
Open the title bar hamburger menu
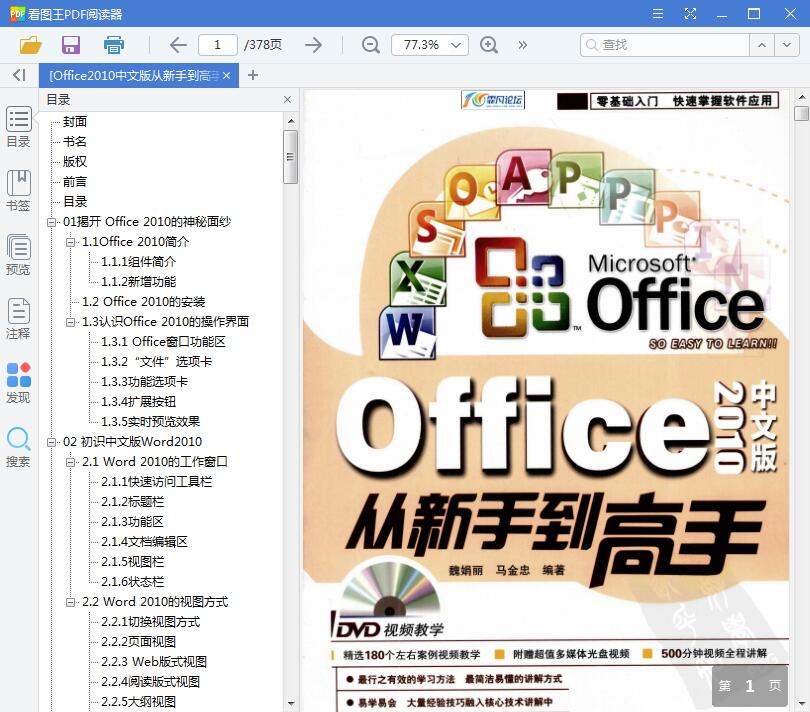tap(658, 13)
